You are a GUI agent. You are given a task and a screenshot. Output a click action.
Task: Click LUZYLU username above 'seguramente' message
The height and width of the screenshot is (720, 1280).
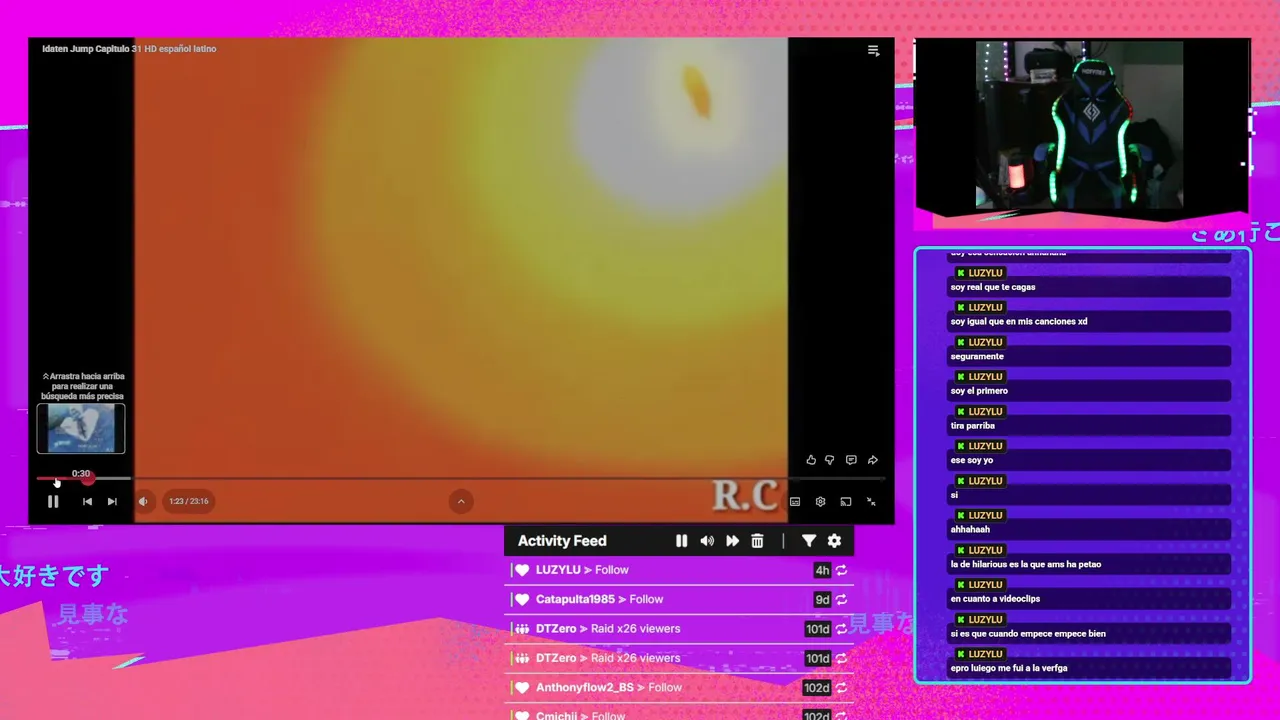pos(985,342)
